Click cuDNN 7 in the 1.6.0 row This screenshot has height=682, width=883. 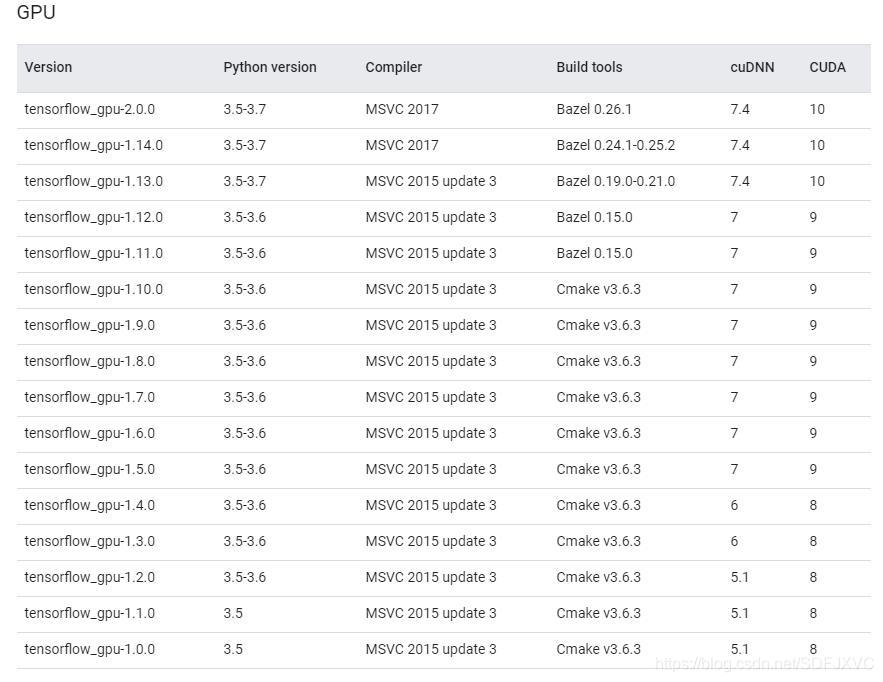click(x=734, y=434)
